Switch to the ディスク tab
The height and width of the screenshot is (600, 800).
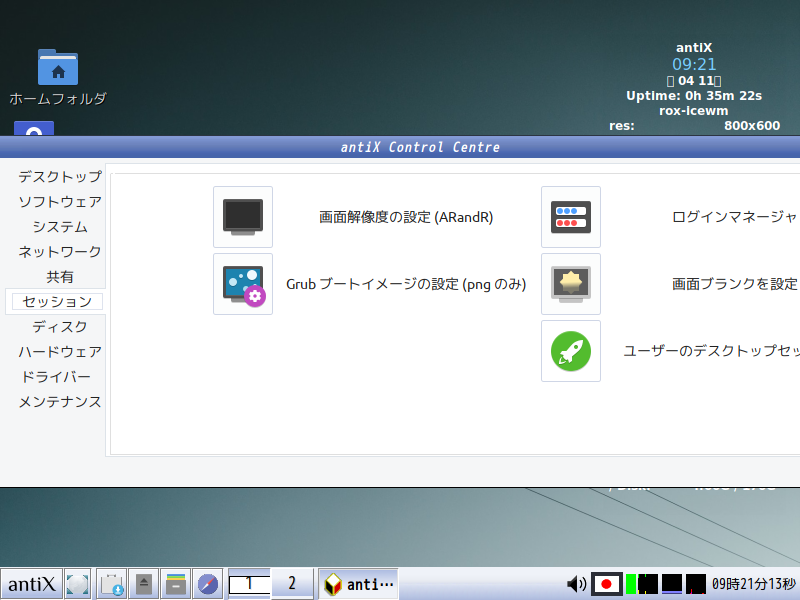(60, 327)
